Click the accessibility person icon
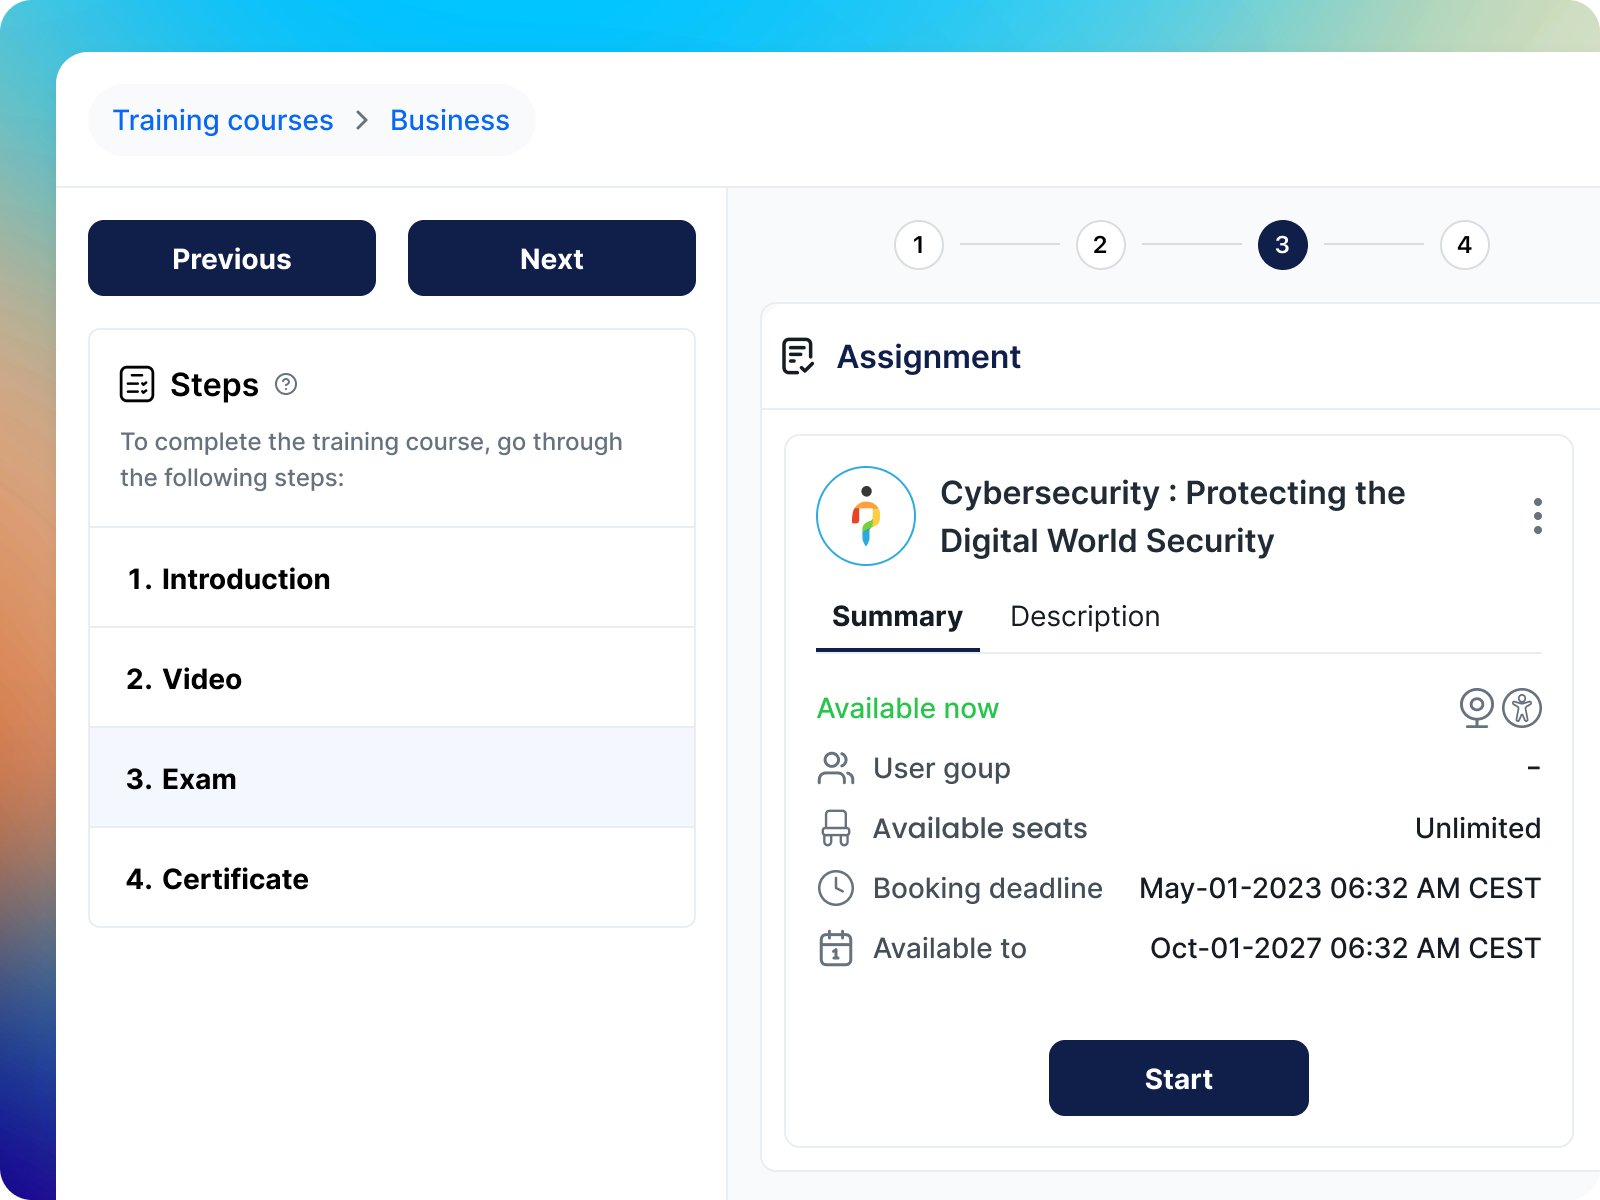This screenshot has height=1200, width=1600. (1522, 708)
